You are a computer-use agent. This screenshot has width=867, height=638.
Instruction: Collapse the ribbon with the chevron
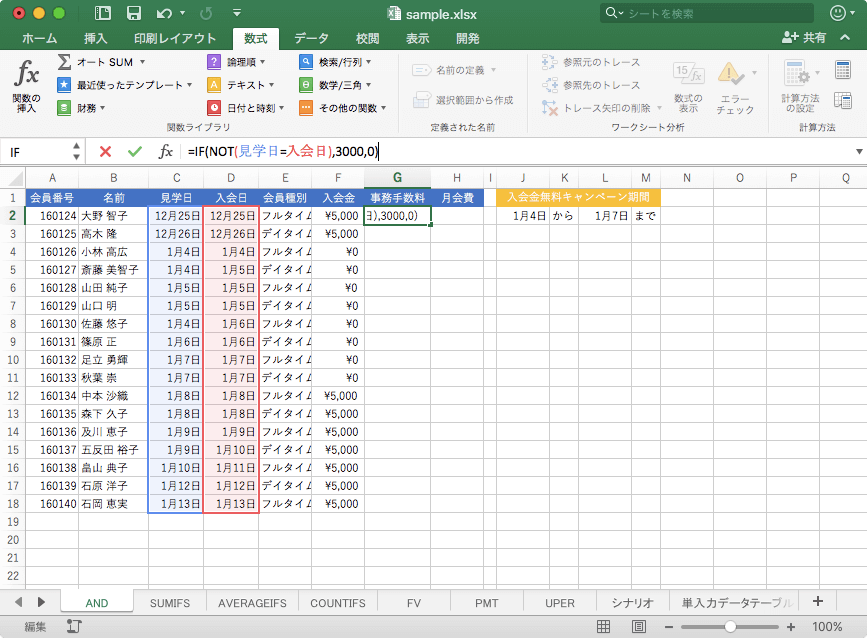pos(845,38)
